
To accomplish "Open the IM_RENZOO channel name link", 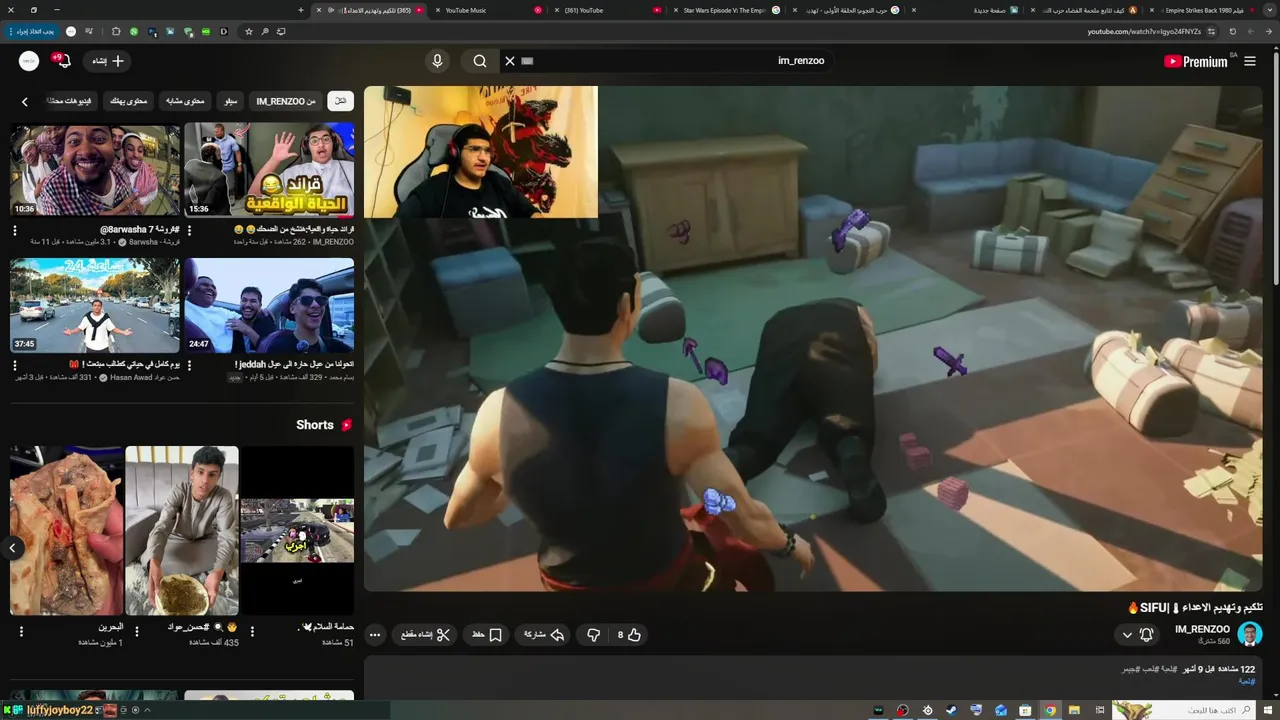I will click(1202, 629).
